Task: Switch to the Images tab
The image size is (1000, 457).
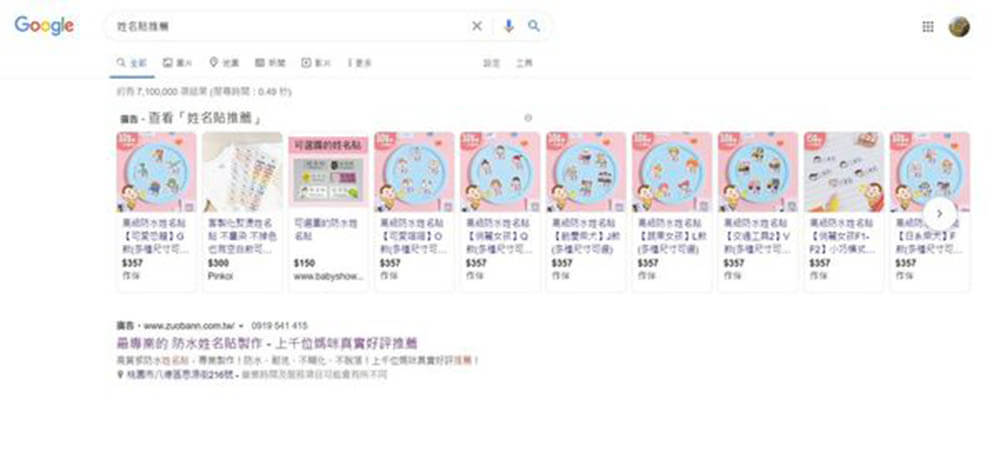Action: point(177,63)
